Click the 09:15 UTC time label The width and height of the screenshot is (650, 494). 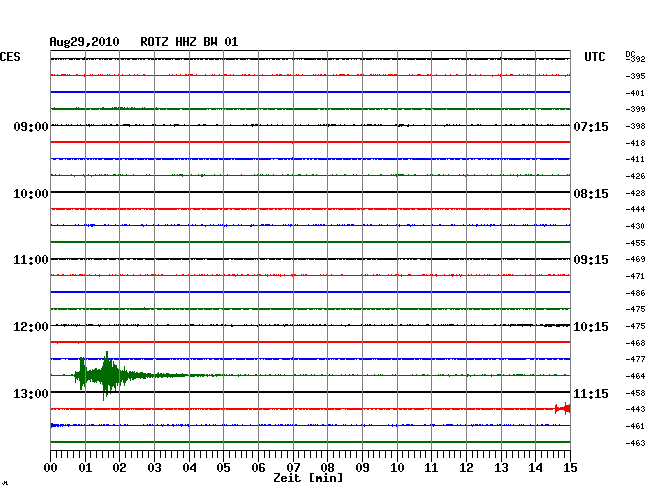click(x=591, y=260)
